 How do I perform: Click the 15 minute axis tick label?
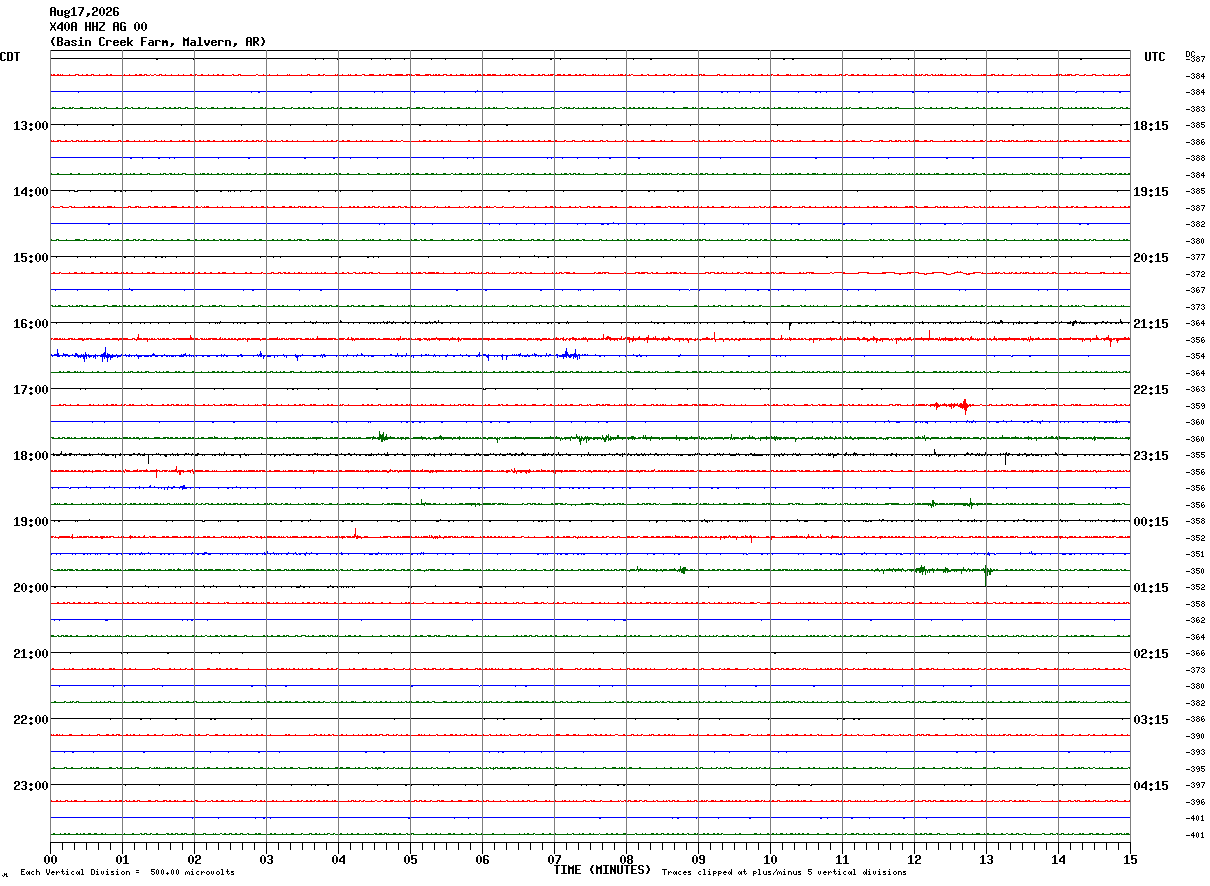click(1130, 859)
